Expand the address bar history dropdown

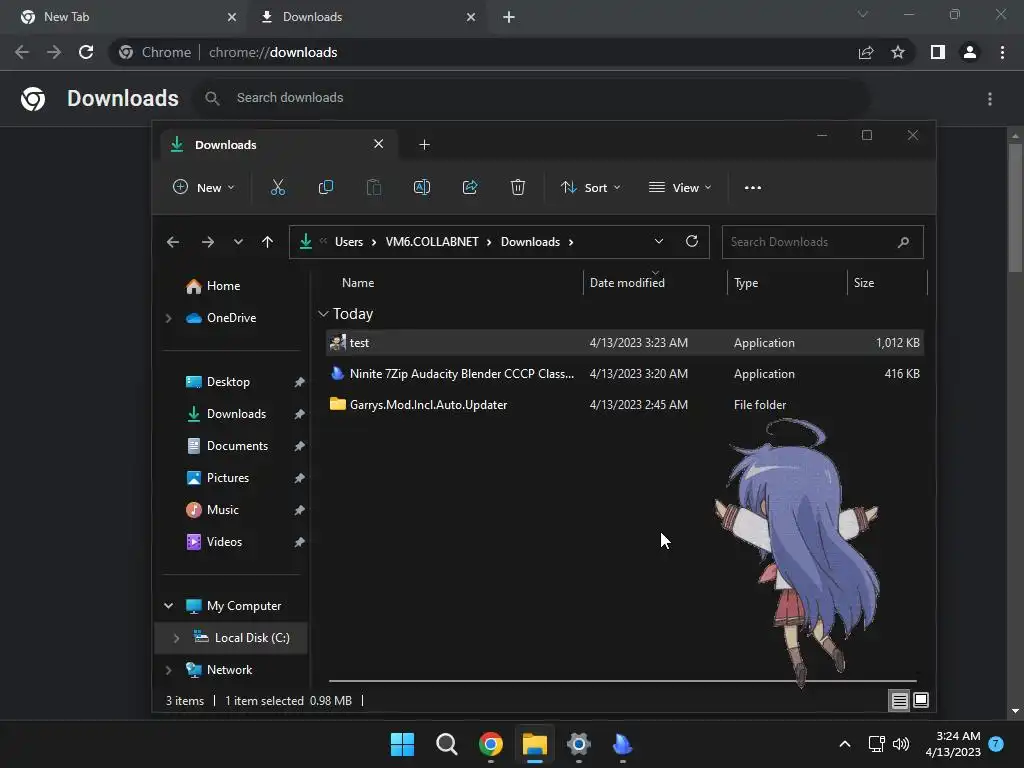659,241
